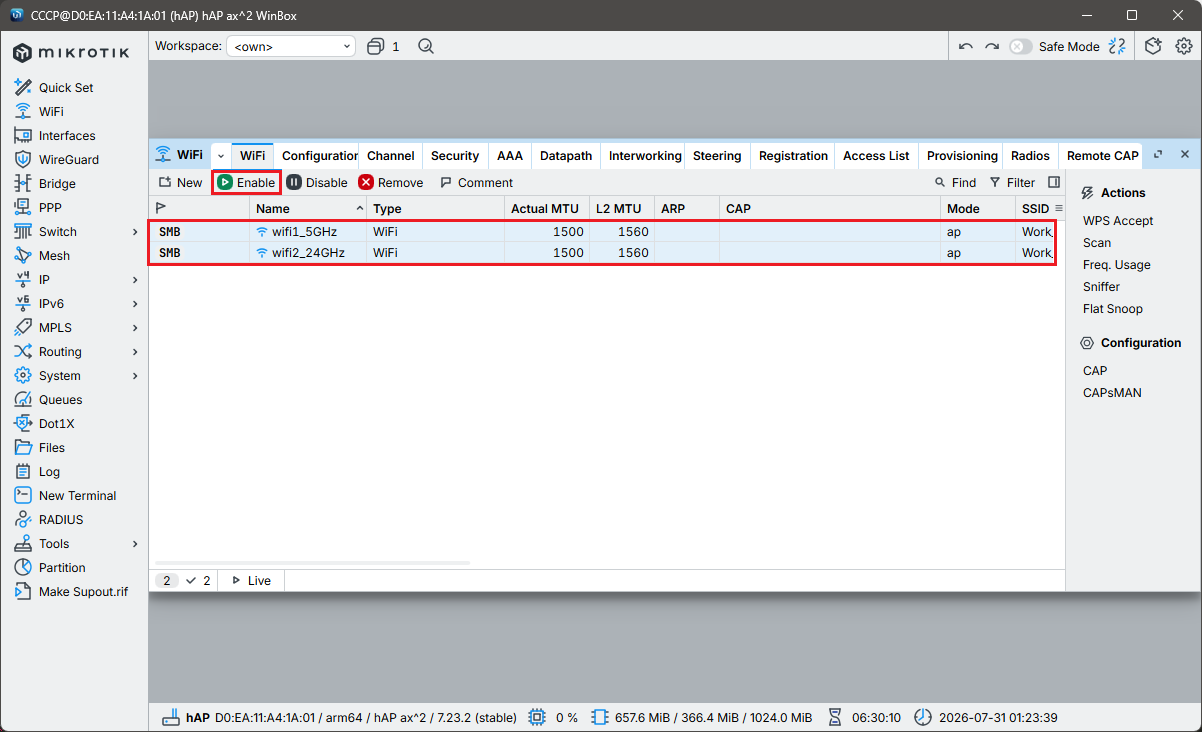
Task: Click the Disable button
Action: [317, 182]
